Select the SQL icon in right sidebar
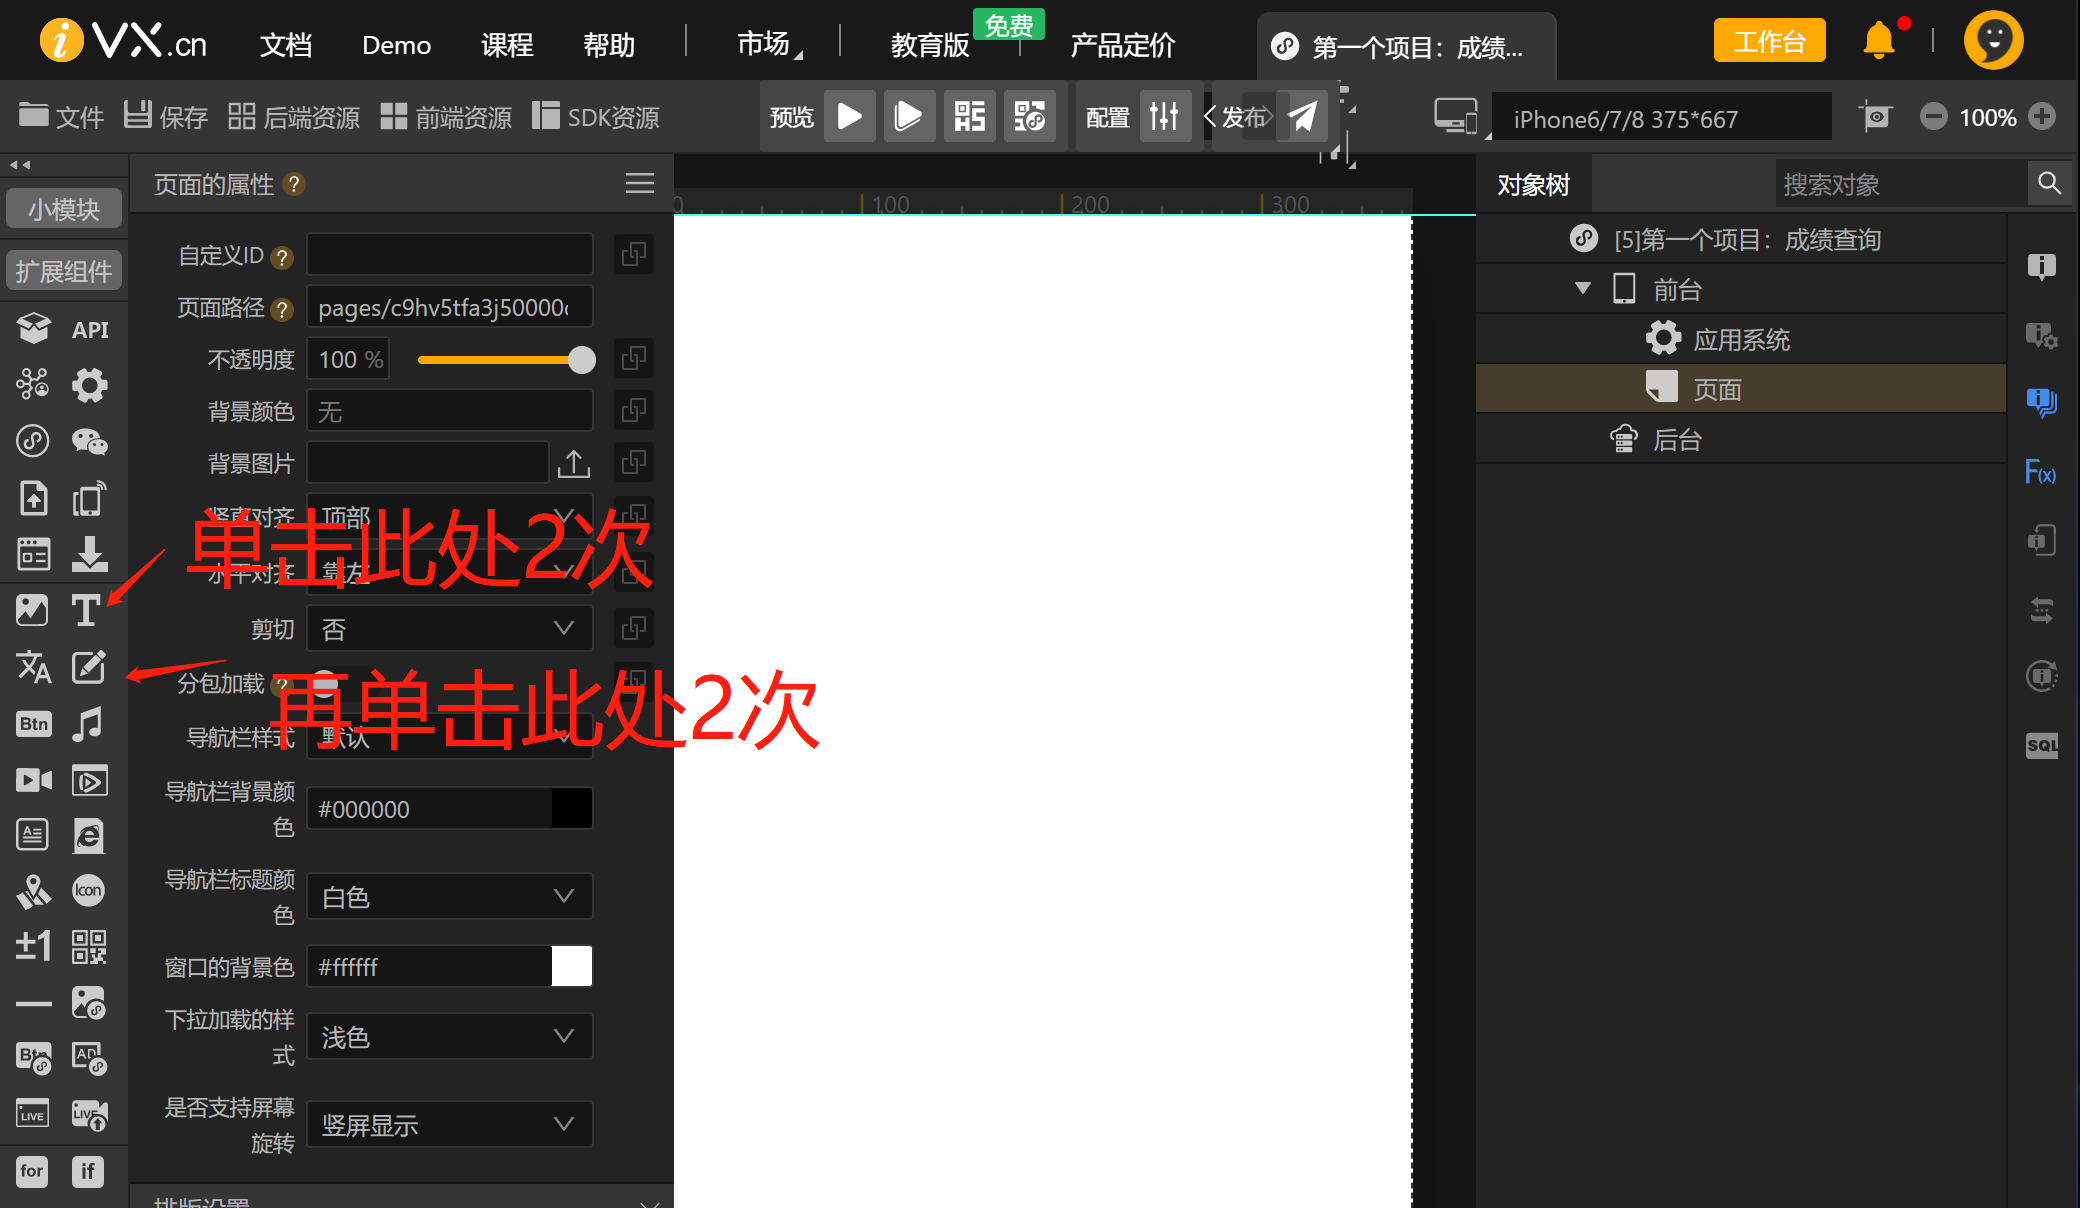Screen dimensions: 2080x1208 point(2041,745)
